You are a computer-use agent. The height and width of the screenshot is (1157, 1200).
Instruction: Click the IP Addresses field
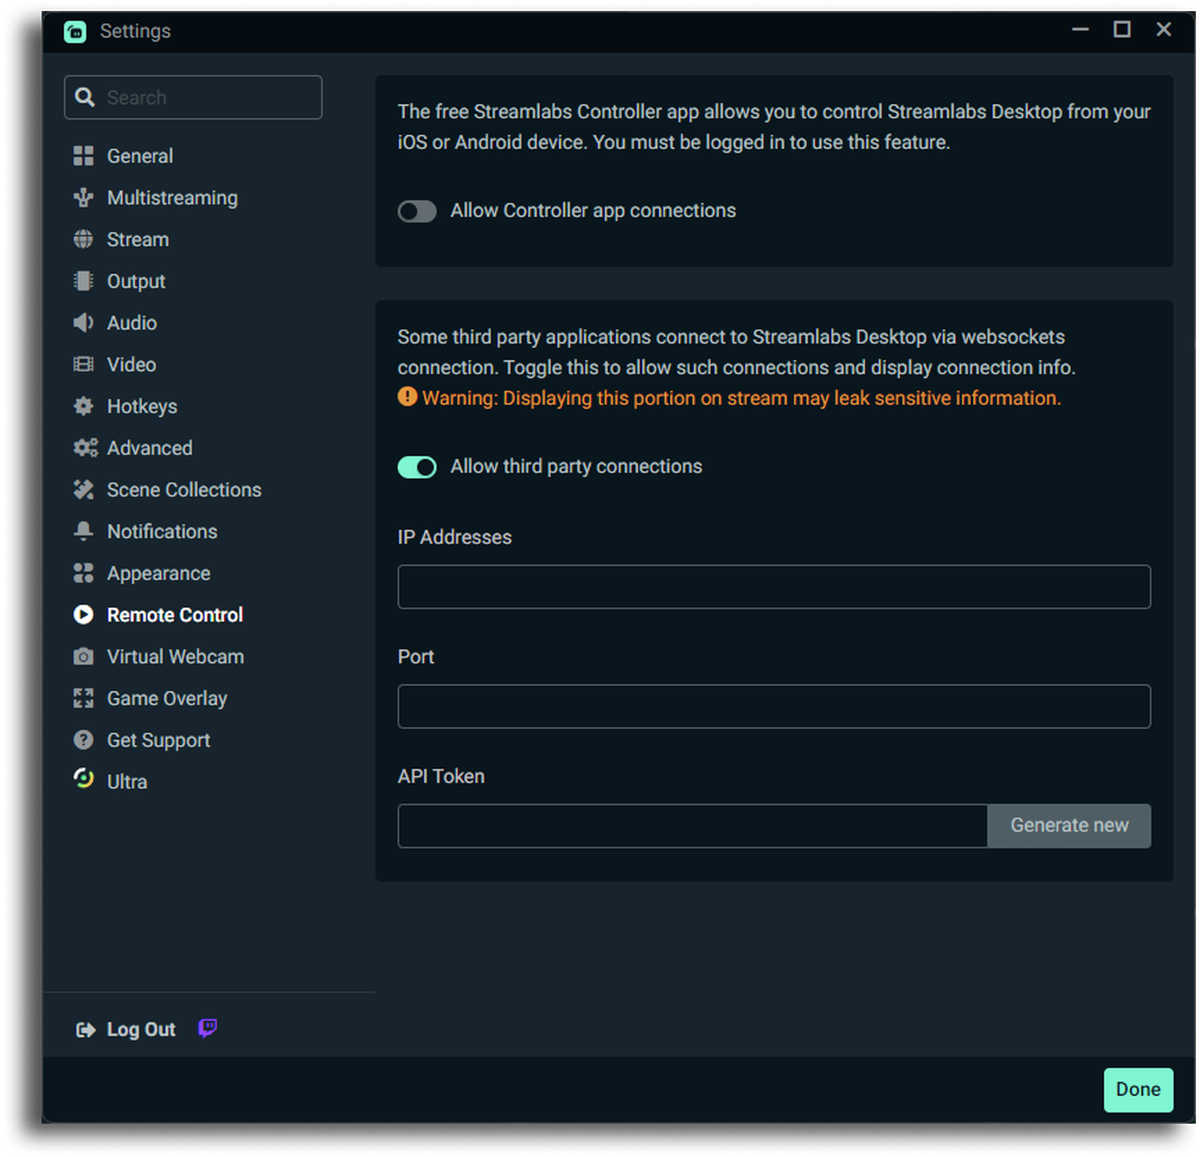click(774, 587)
